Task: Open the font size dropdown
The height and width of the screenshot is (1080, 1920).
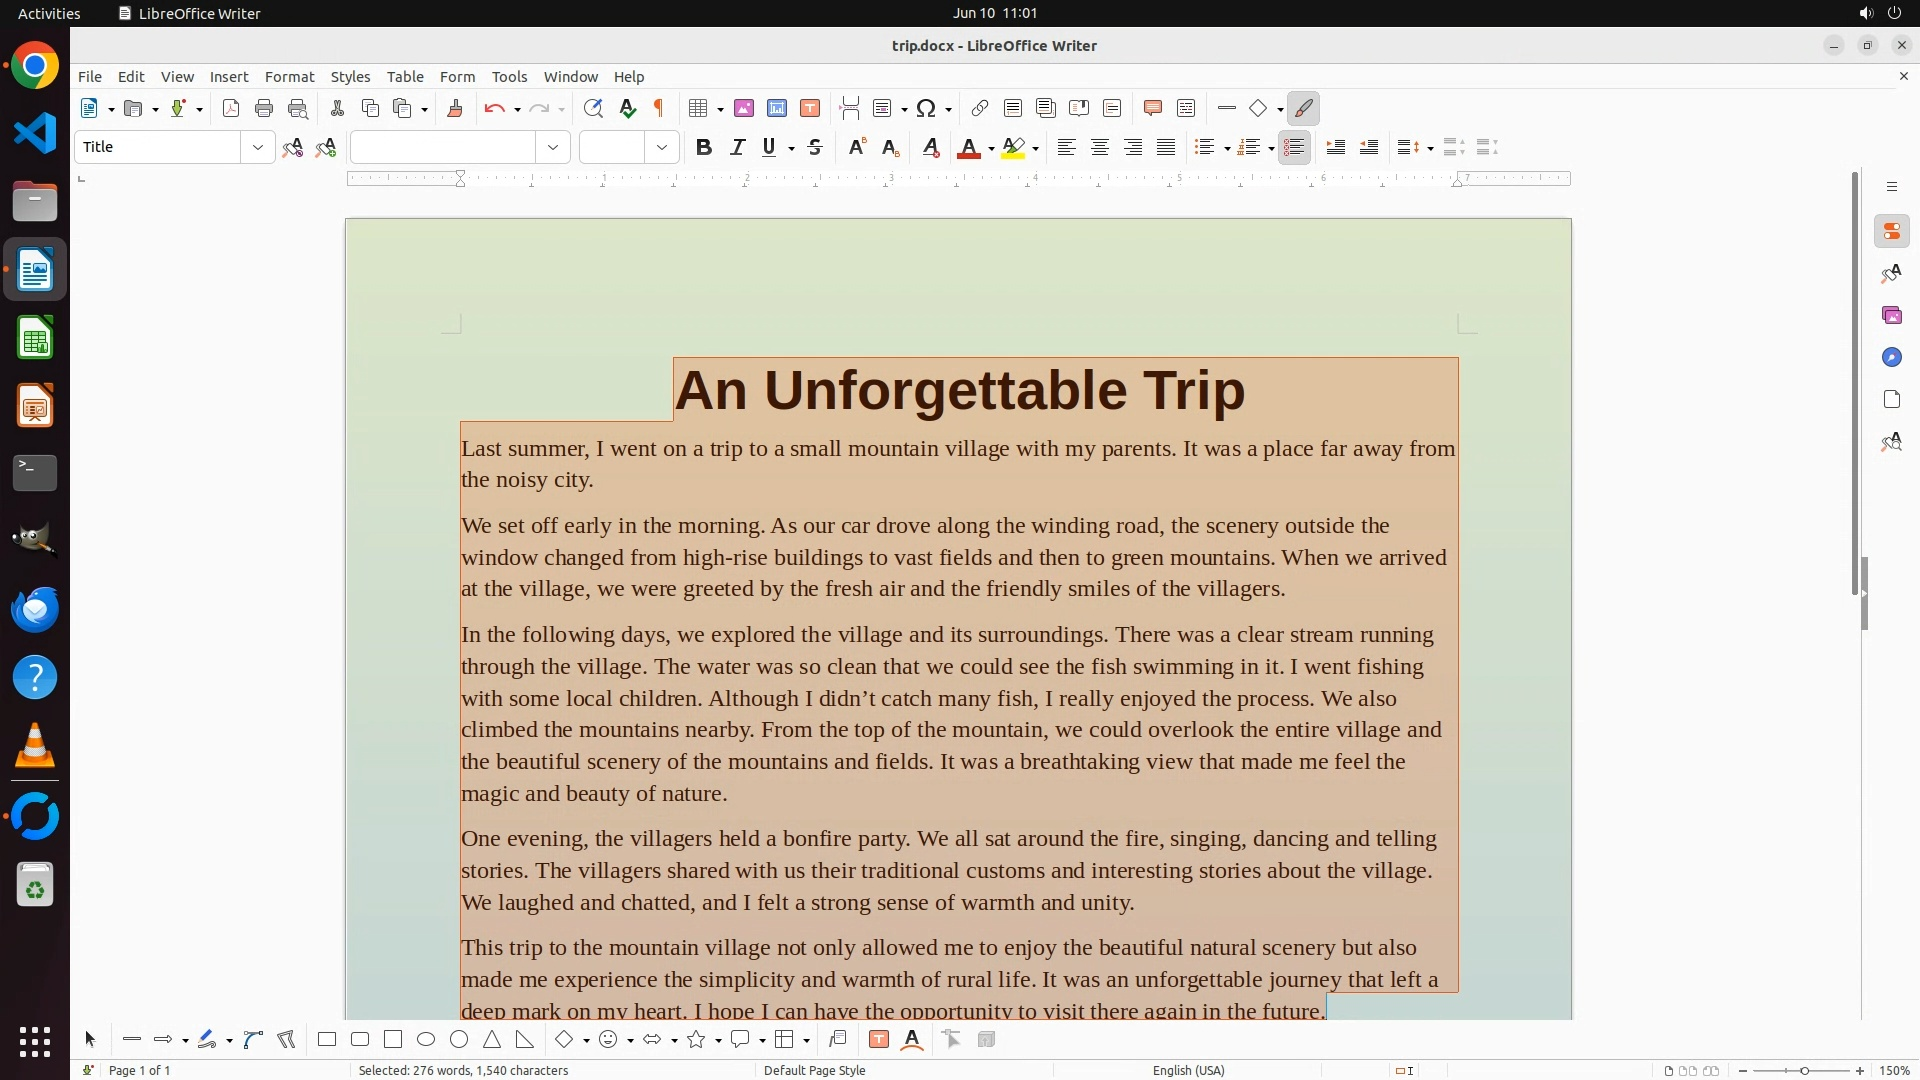Action: [x=662, y=148]
